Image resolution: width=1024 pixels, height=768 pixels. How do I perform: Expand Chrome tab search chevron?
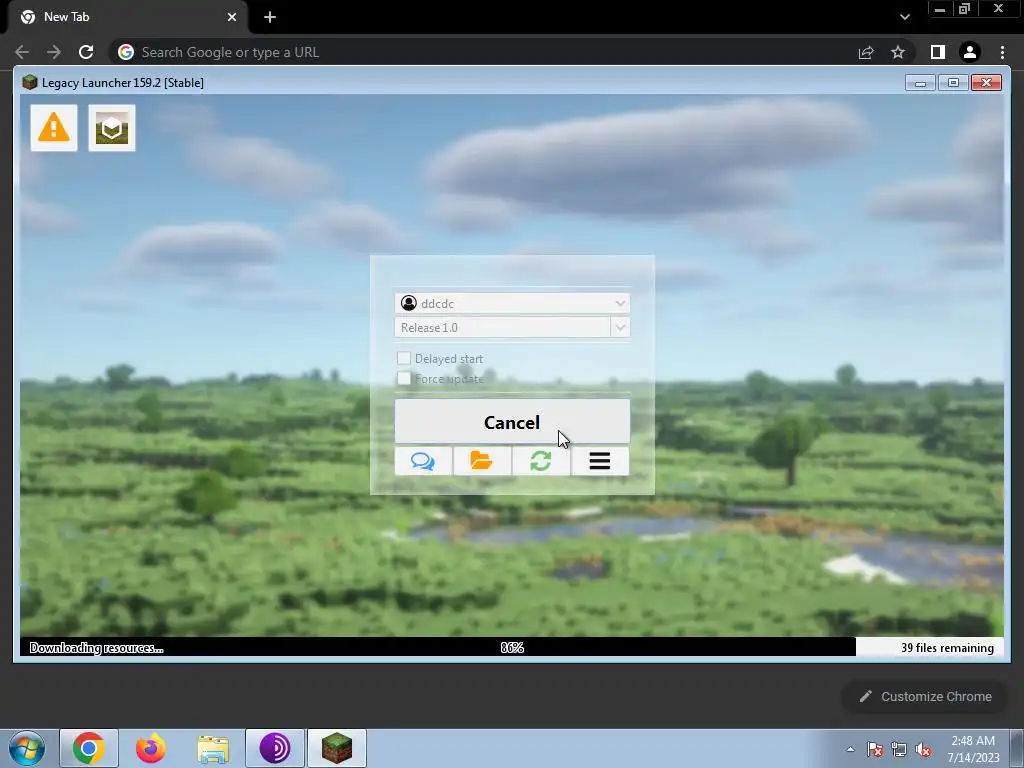coord(904,17)
